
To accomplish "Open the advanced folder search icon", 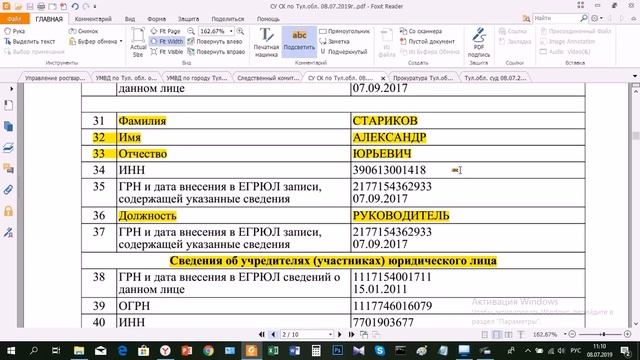I will pos(526,18).
